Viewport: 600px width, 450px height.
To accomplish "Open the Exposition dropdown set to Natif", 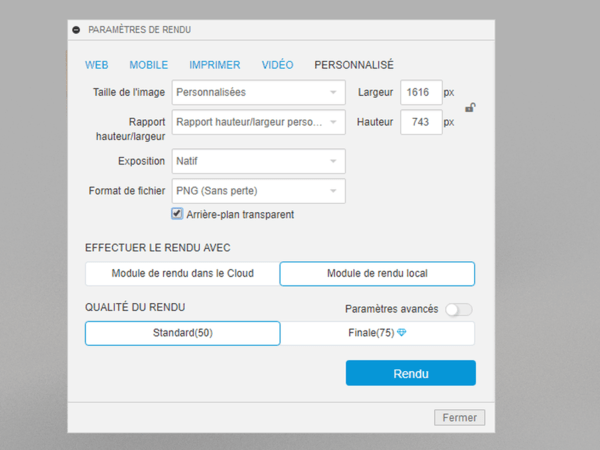I will [258, 161].
